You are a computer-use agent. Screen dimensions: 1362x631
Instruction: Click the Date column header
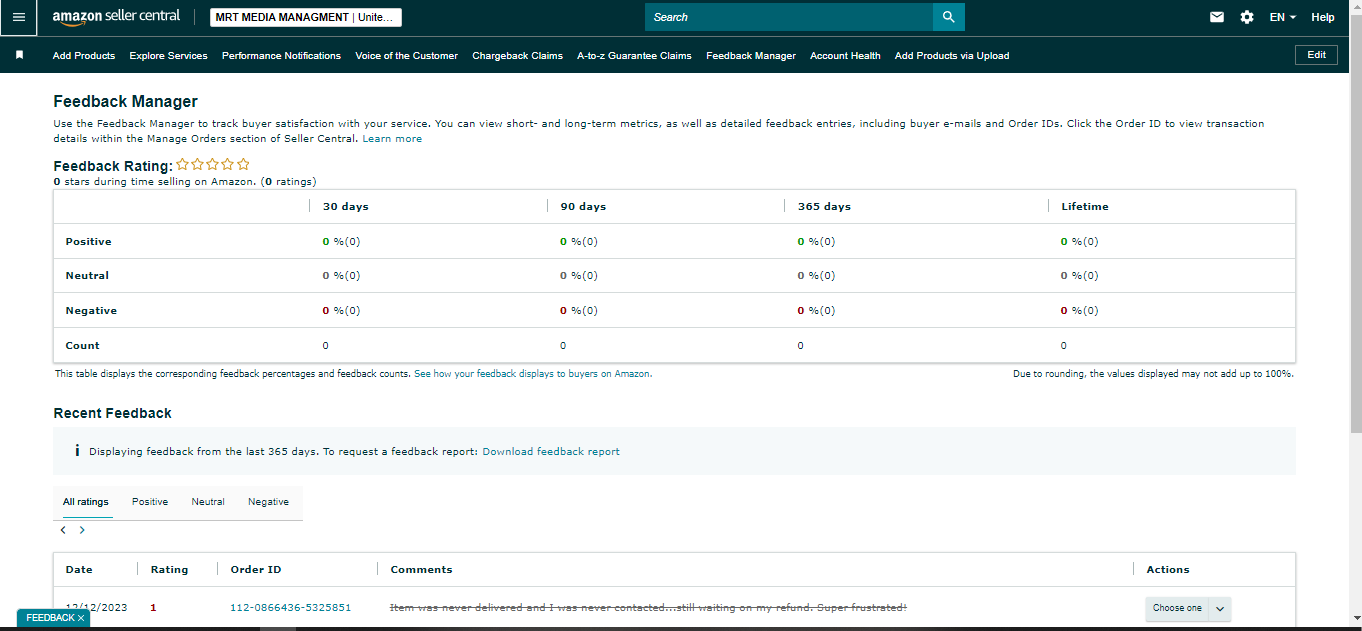[x=79, y=570]
